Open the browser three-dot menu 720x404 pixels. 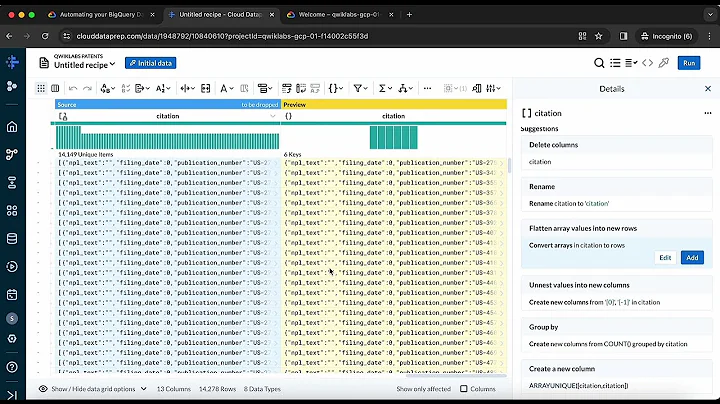(709, 36)
